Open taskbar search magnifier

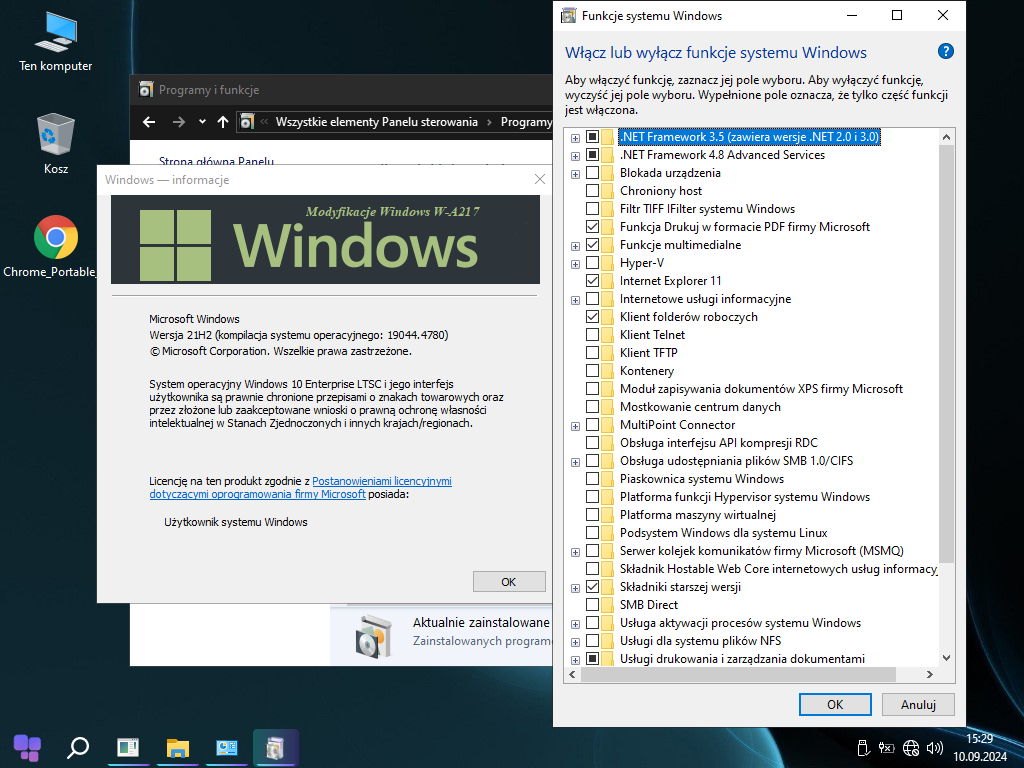click(77, 747)
